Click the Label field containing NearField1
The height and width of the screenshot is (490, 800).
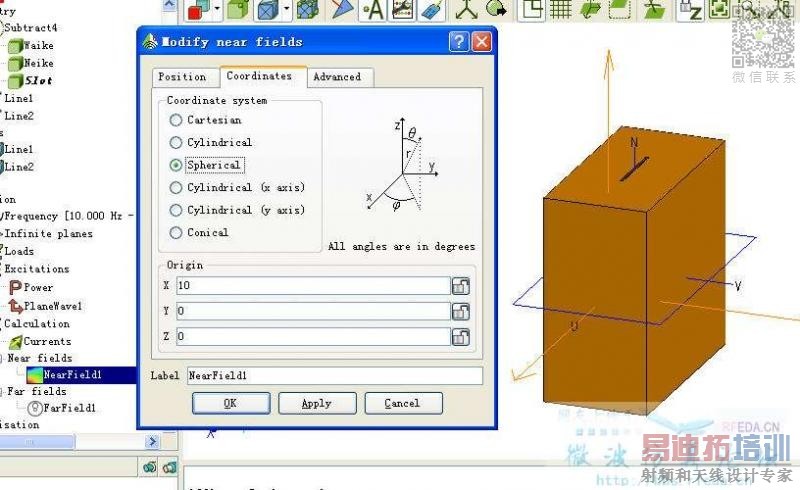pyautogui.click(x=335, y=376)
